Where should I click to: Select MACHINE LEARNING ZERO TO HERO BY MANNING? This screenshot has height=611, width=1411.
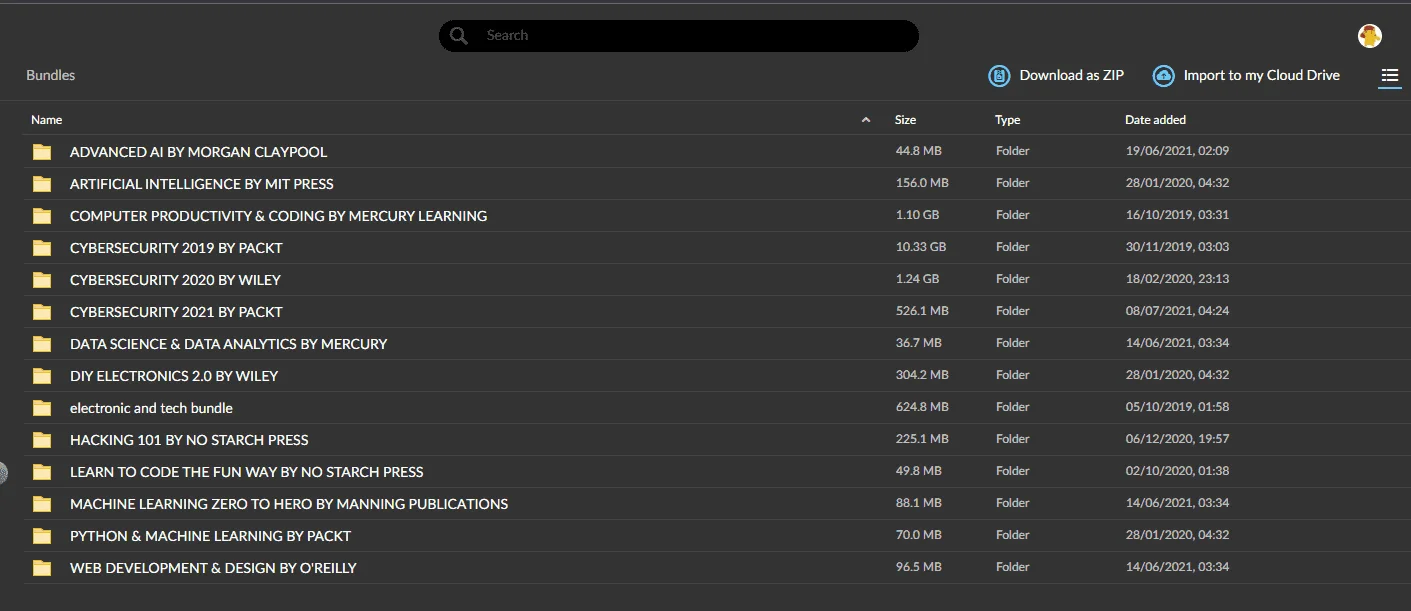[289, 504]
